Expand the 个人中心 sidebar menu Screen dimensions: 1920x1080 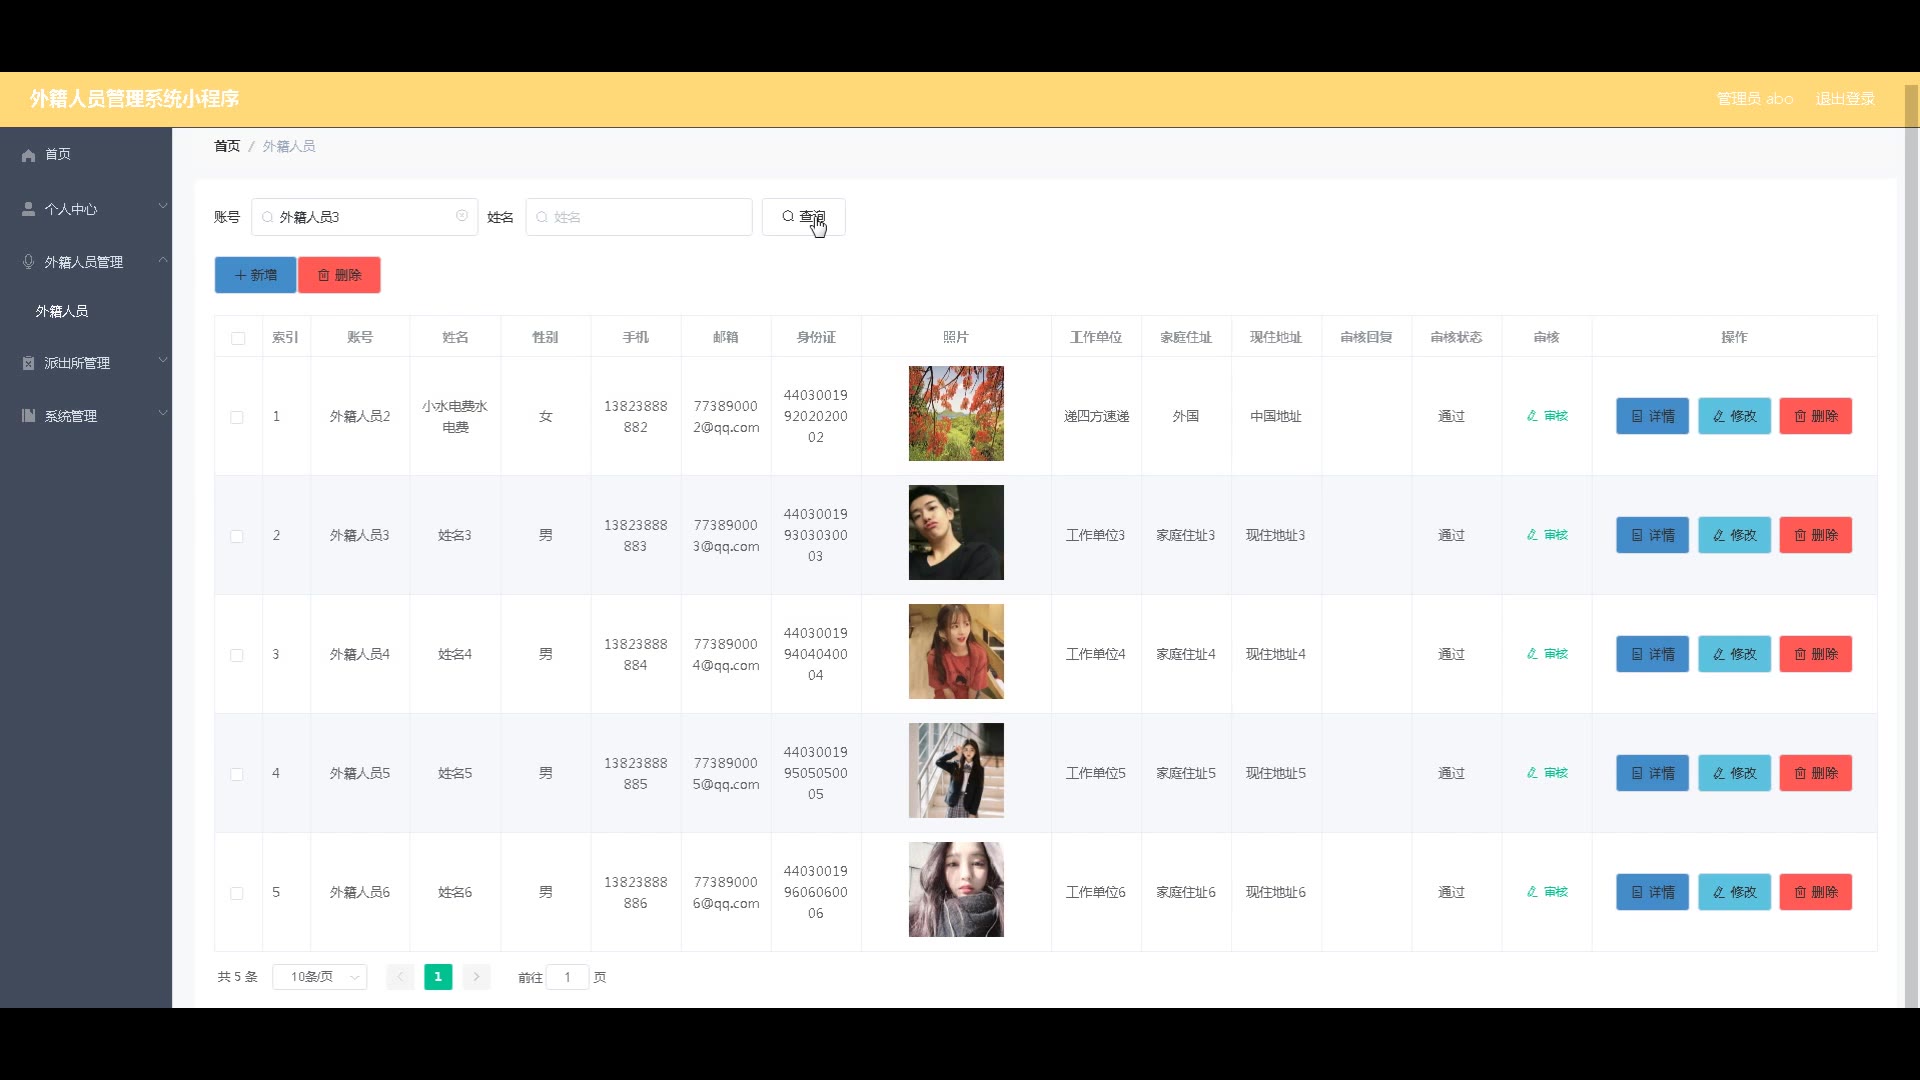[x=86, y=208]
